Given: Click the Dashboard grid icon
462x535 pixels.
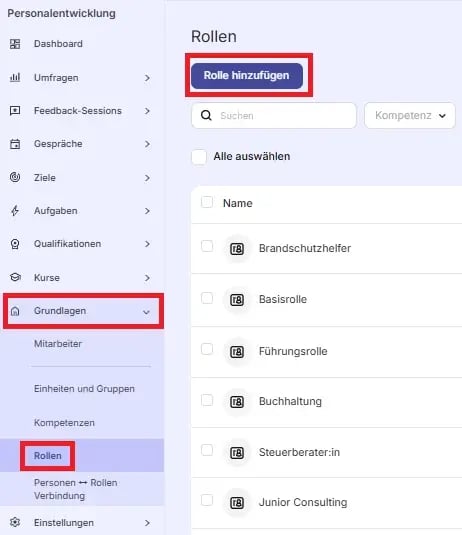Looking at the screenshot, I should [15, 44].
